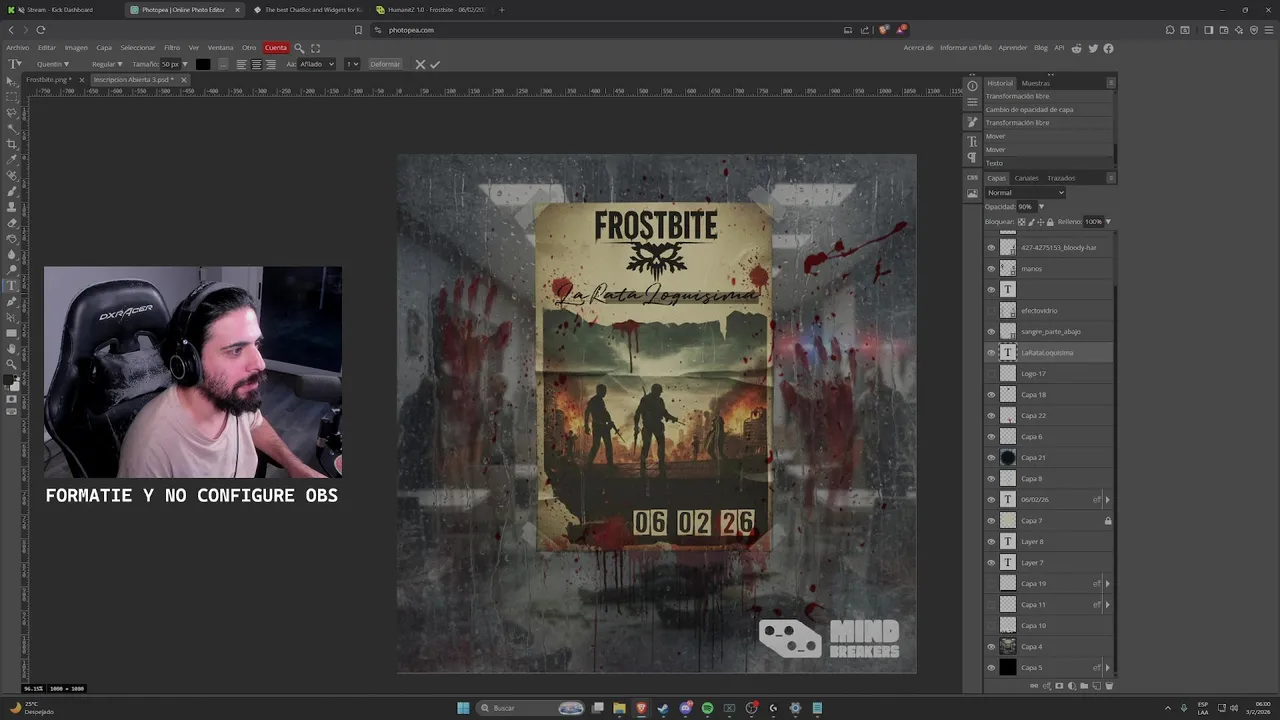Select the Paint Bucket tool
Screen dimensions: 1280x720
(x=12, y=238)
